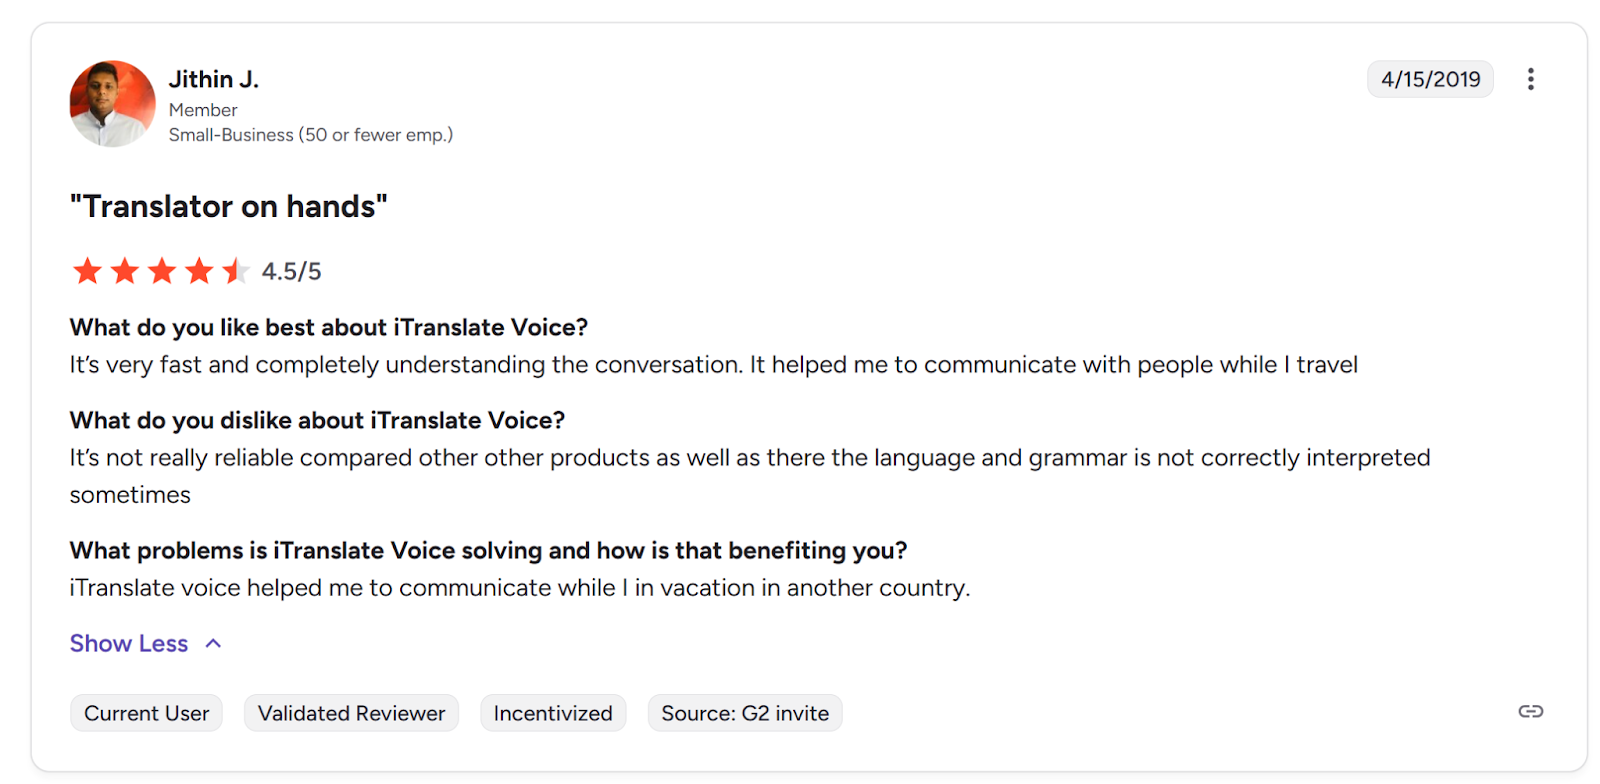Collapse the review via Show Less
Viewport: 1600px width, 784px height.
pyautogui.click(x=128, y=643)
